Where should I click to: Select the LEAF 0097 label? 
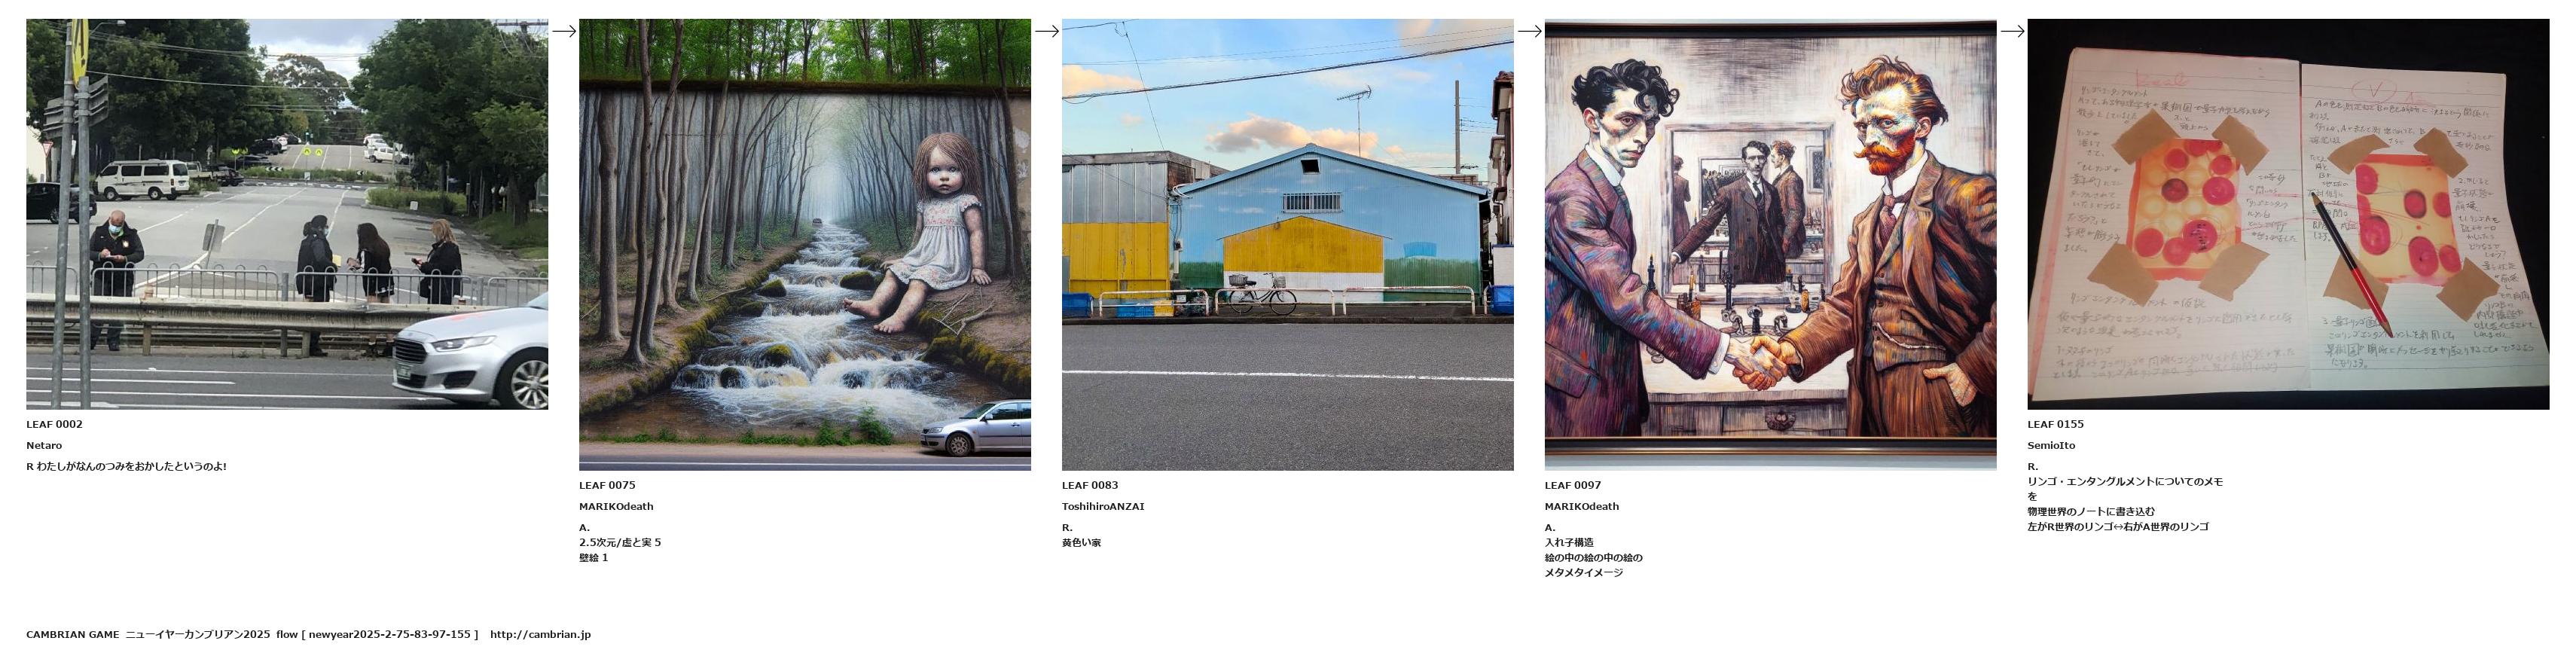1573,485
